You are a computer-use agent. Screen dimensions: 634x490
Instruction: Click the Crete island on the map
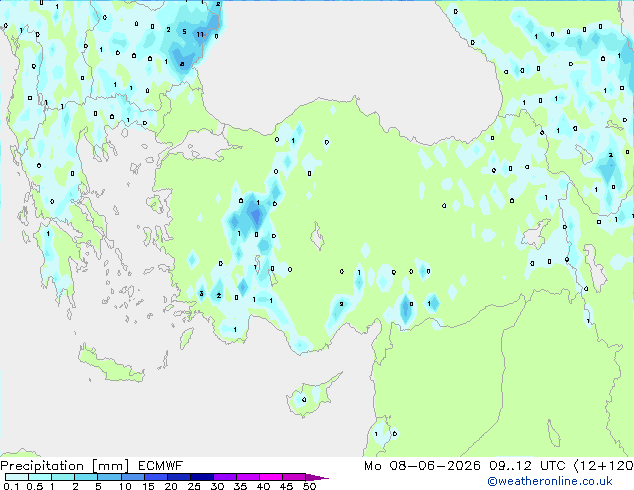111,364
